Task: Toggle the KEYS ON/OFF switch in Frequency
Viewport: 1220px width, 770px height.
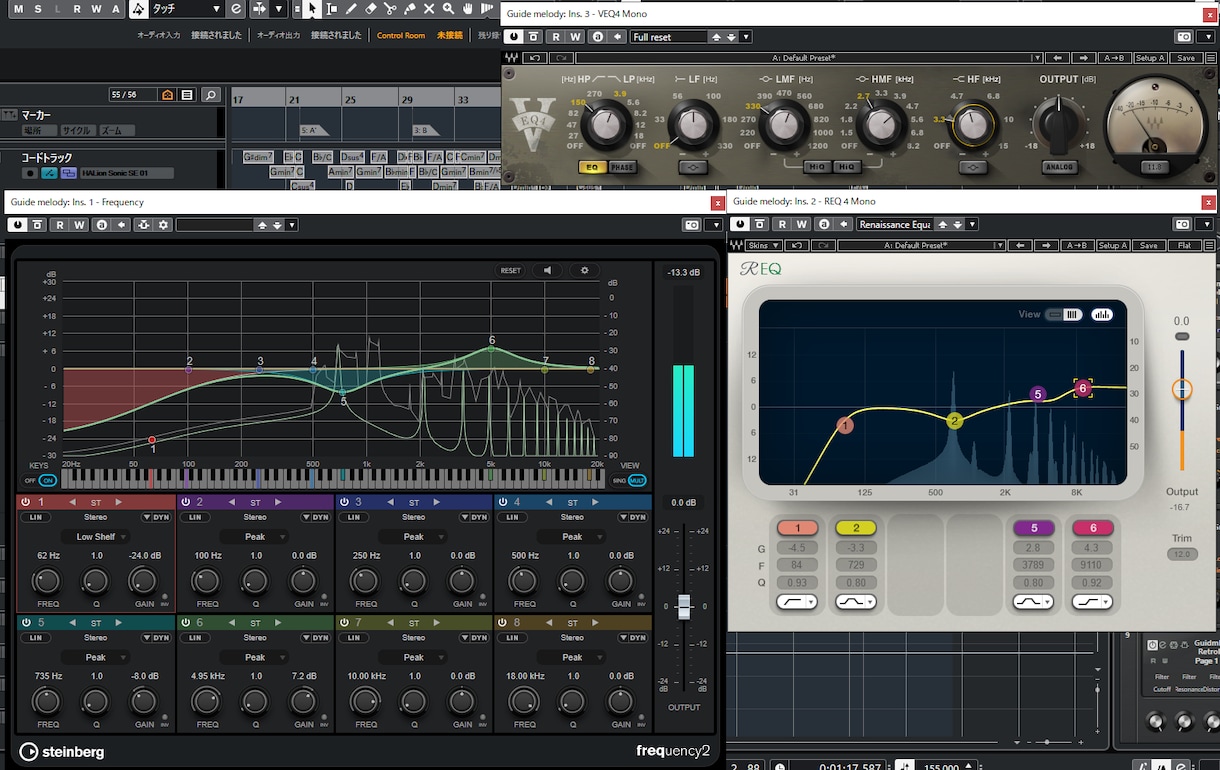Action: click(x=40, y=481)
